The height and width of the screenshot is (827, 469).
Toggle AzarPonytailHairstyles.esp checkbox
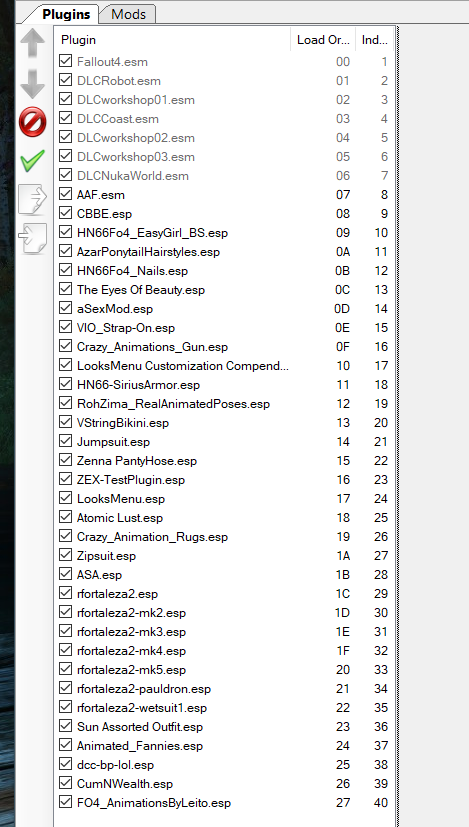point(65,251)
